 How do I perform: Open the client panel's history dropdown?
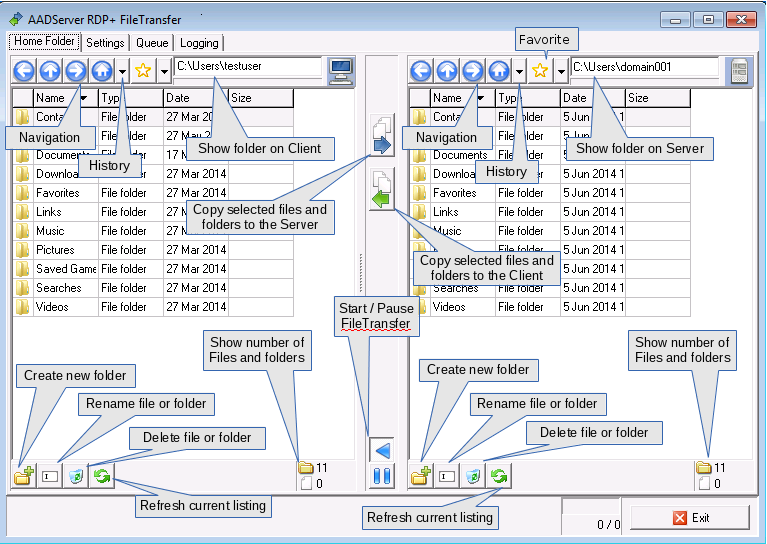[122, 71]
